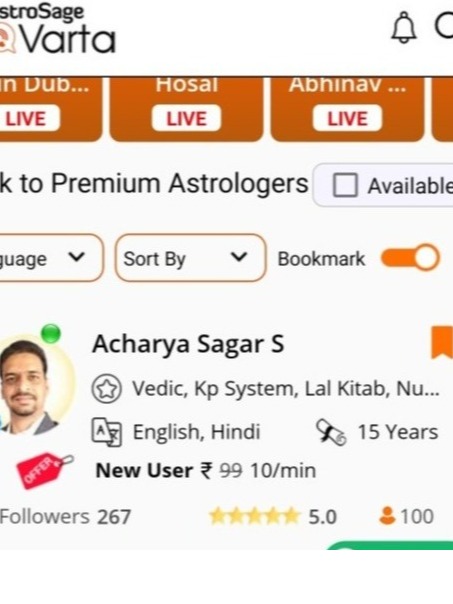Viewport: 453px width, 604px height.
Task: Open the notifications bell icon
Action: 404,28
